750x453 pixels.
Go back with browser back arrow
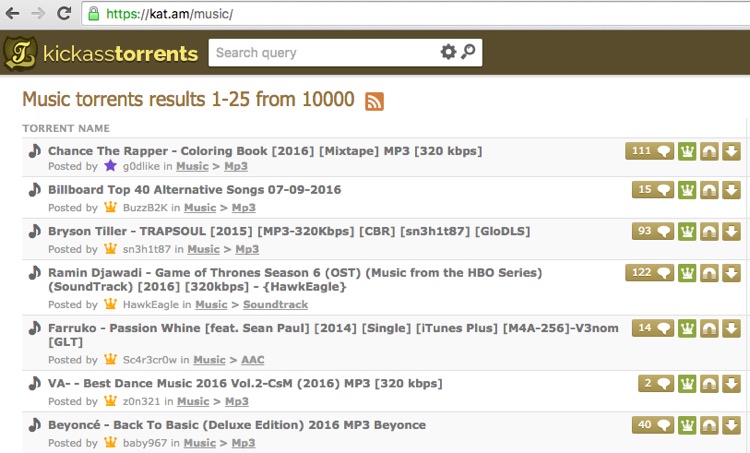(x=12, y=13)
